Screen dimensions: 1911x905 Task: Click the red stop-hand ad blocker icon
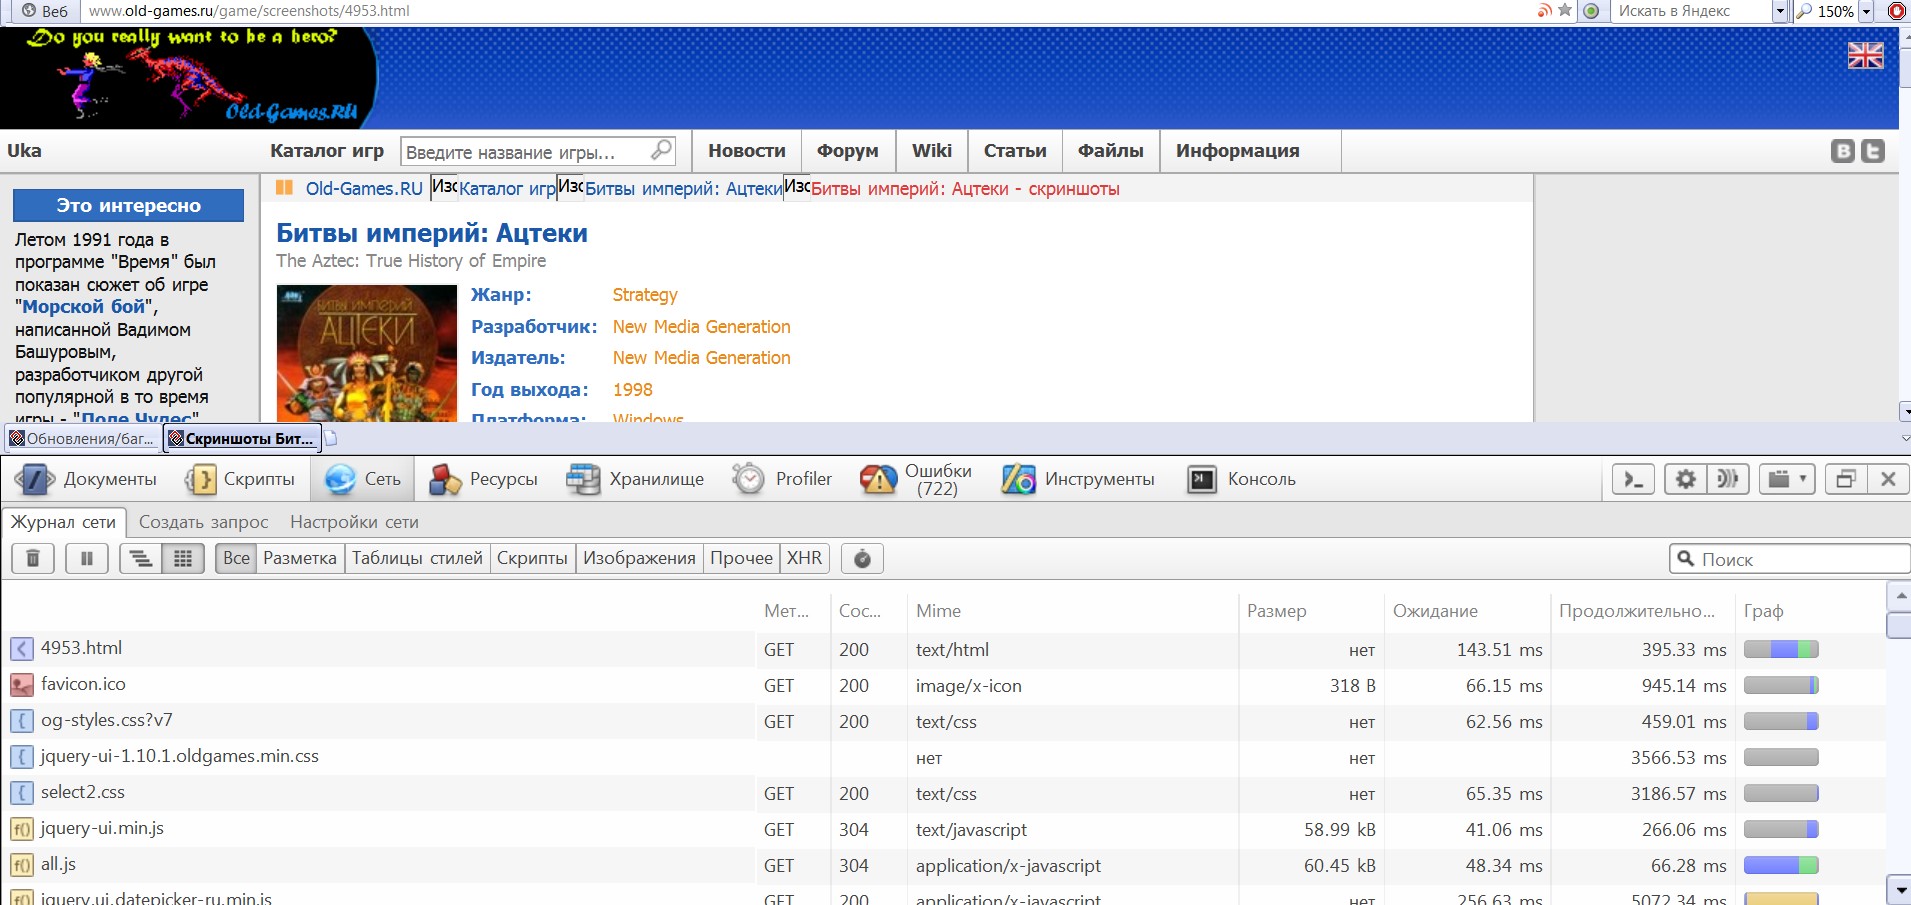[x=1896, y=11]
